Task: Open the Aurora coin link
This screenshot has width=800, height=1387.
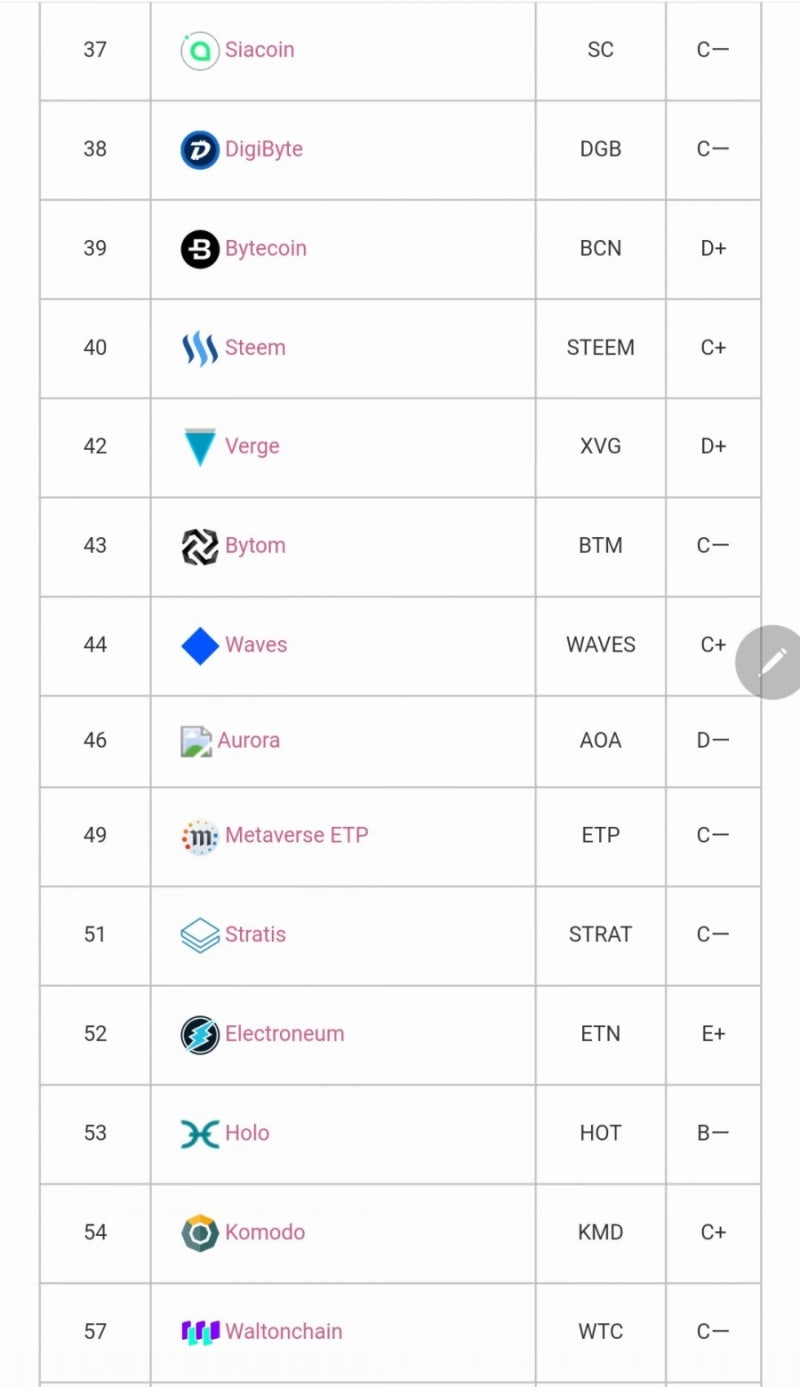Action: [x=248, y=741]
